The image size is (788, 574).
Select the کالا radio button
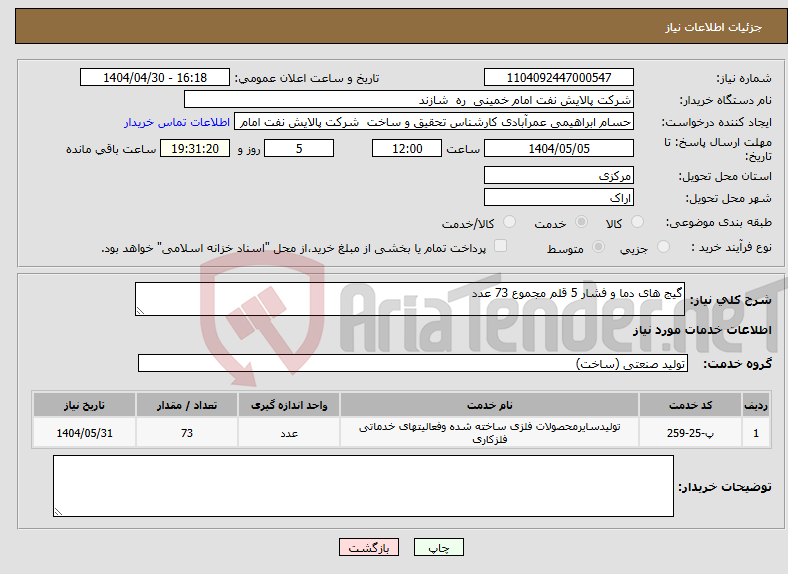coord(637,222)
